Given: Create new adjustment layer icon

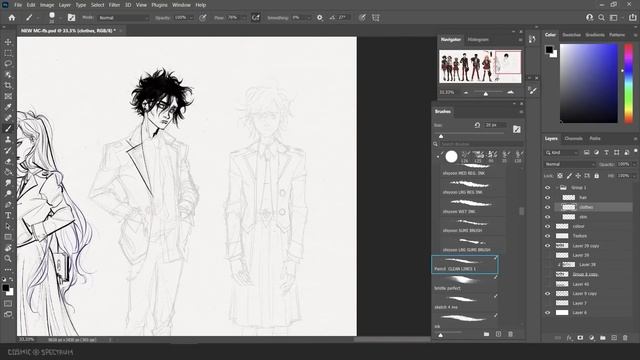Looking at the screenshot, I should [591, 338].
